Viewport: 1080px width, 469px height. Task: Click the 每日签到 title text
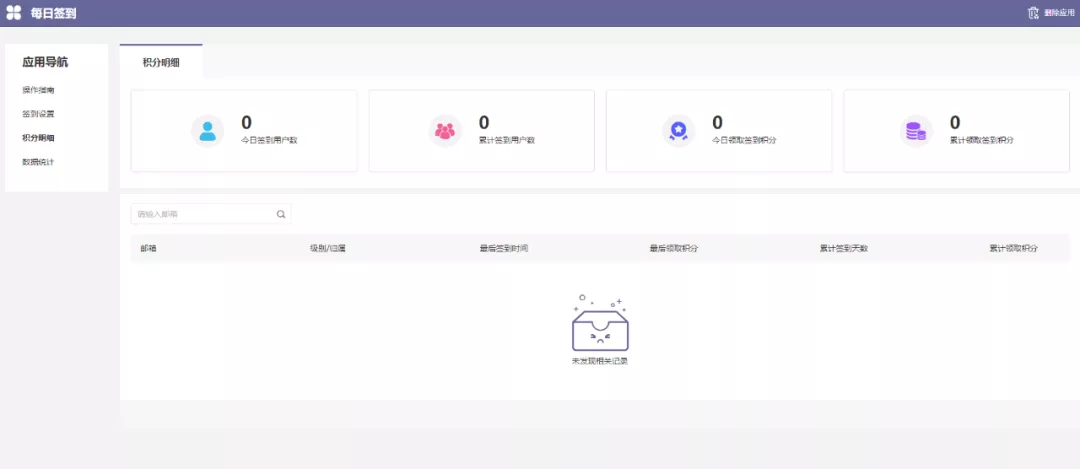tap(53, 13)
